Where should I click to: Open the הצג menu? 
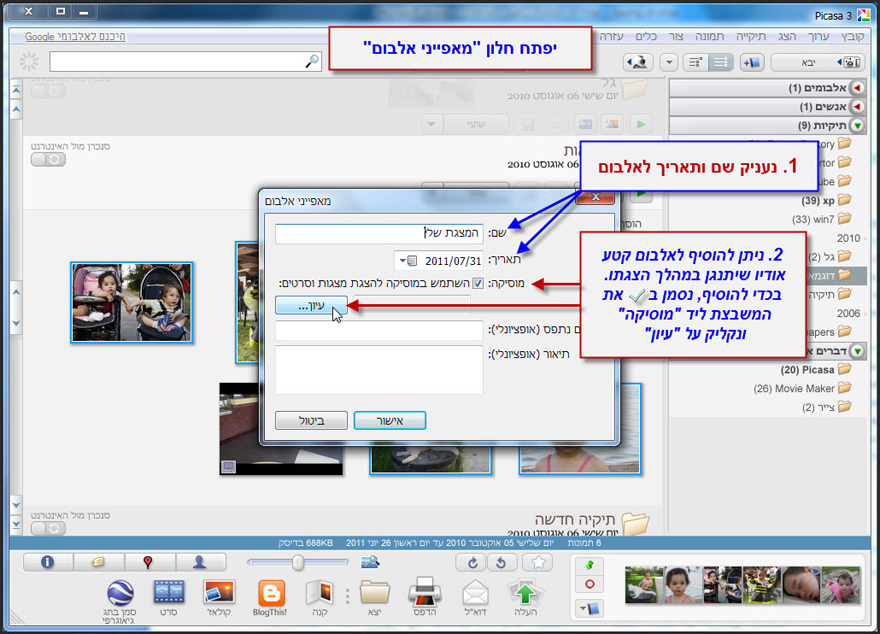click(787, 37)
